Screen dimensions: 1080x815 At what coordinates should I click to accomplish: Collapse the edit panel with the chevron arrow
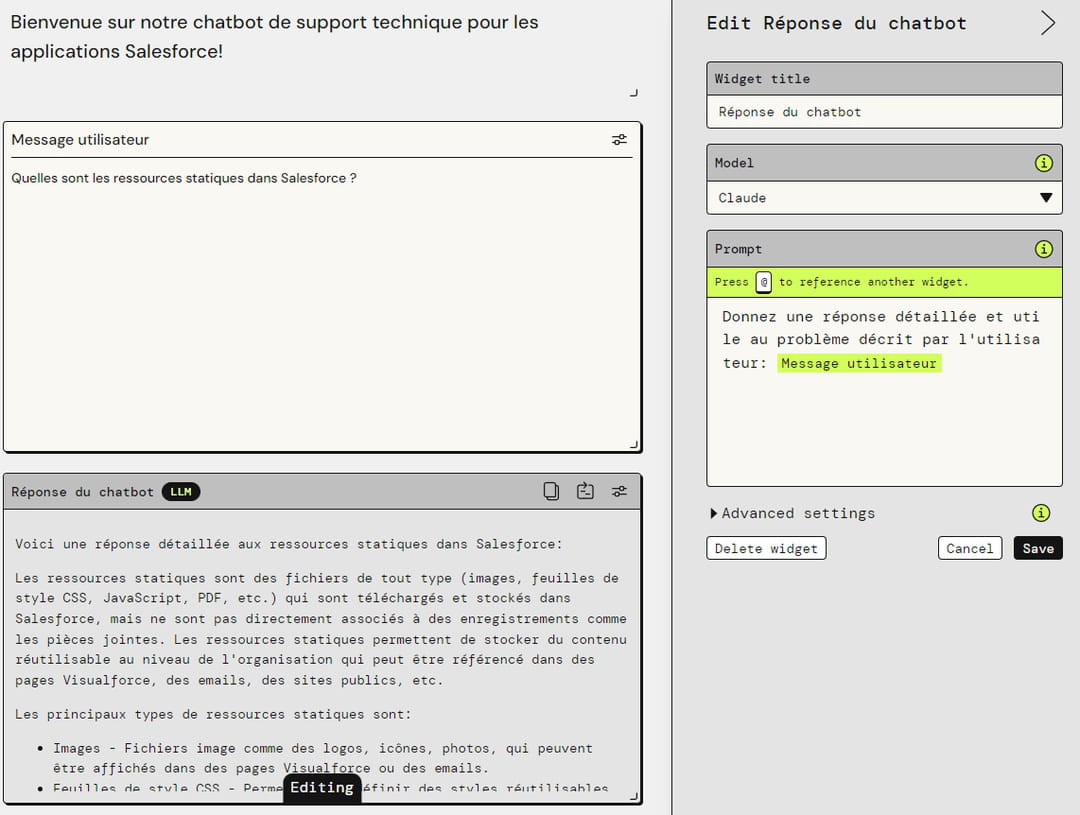click(1047, 23)
